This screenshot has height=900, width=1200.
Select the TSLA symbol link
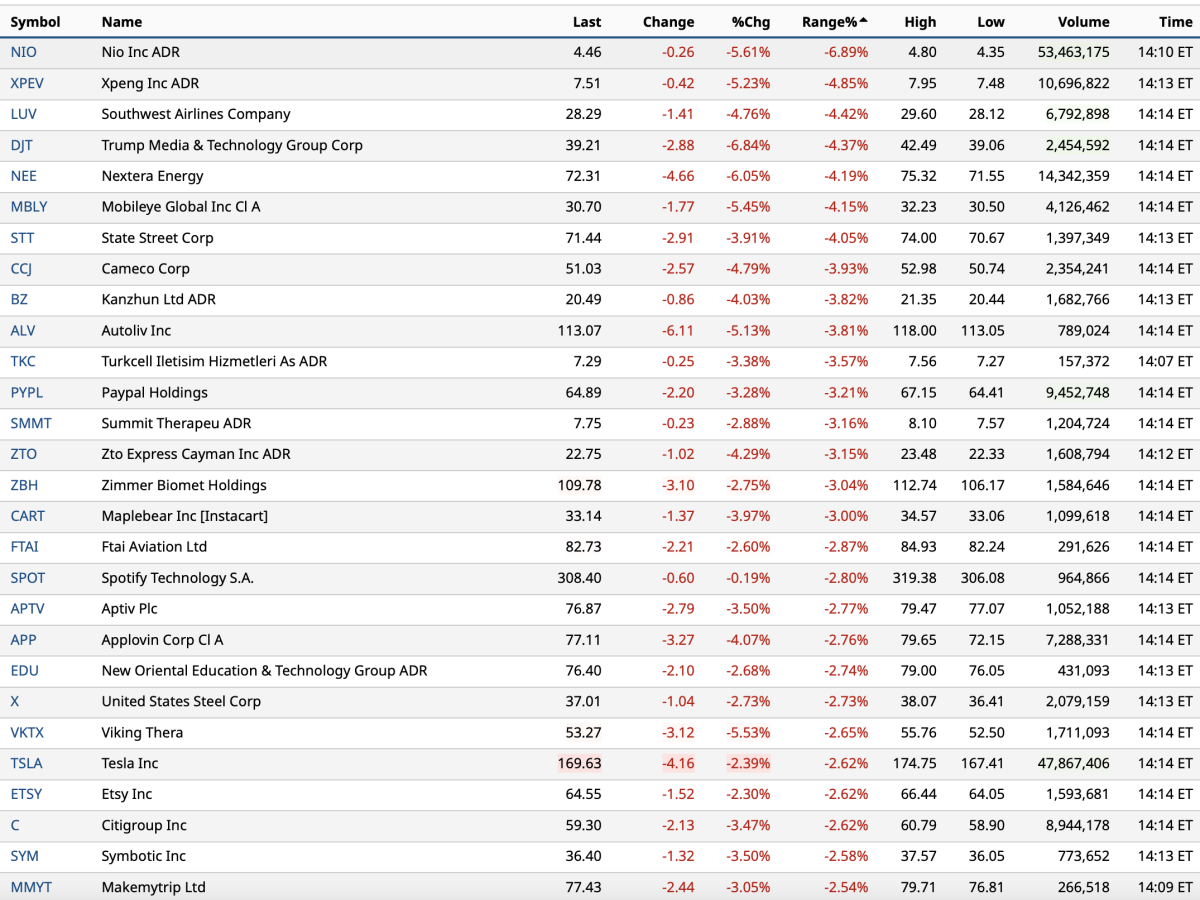click(26, 763)
